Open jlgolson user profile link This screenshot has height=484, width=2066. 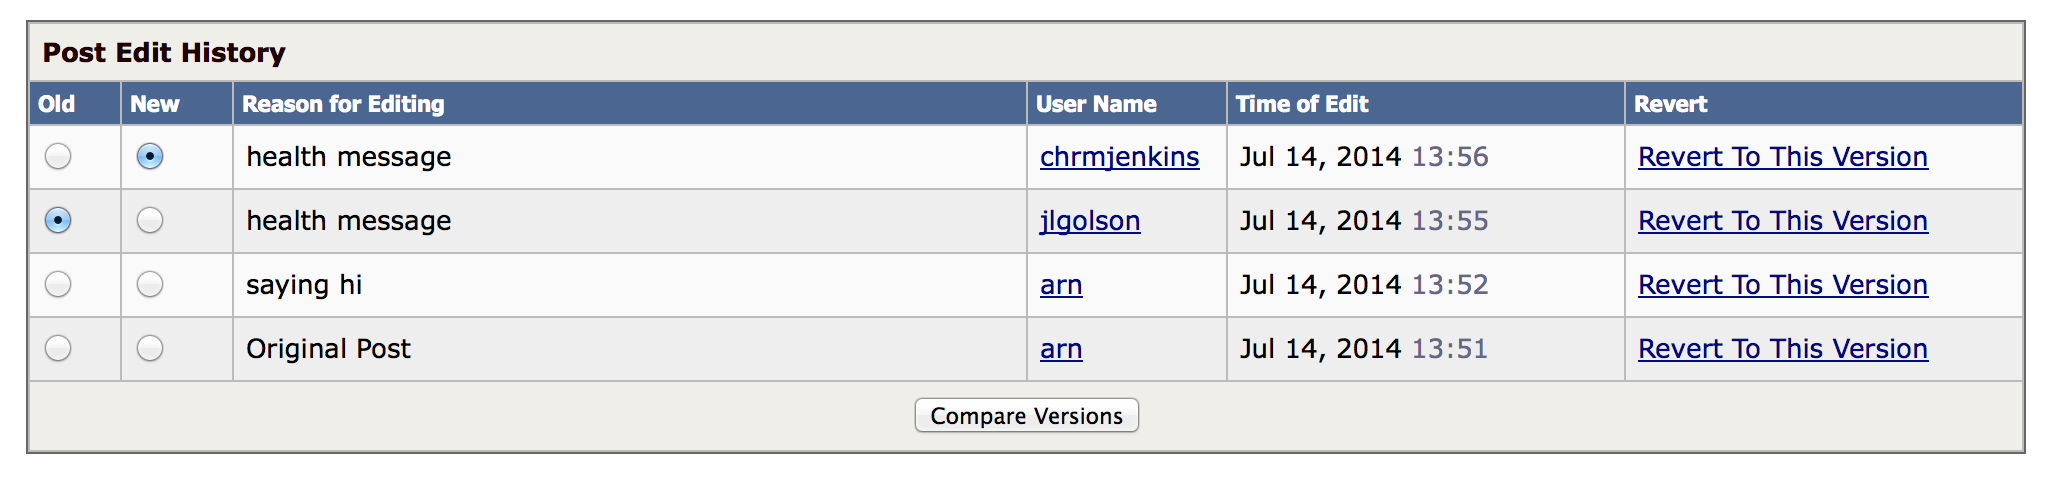click(1090, 221)
